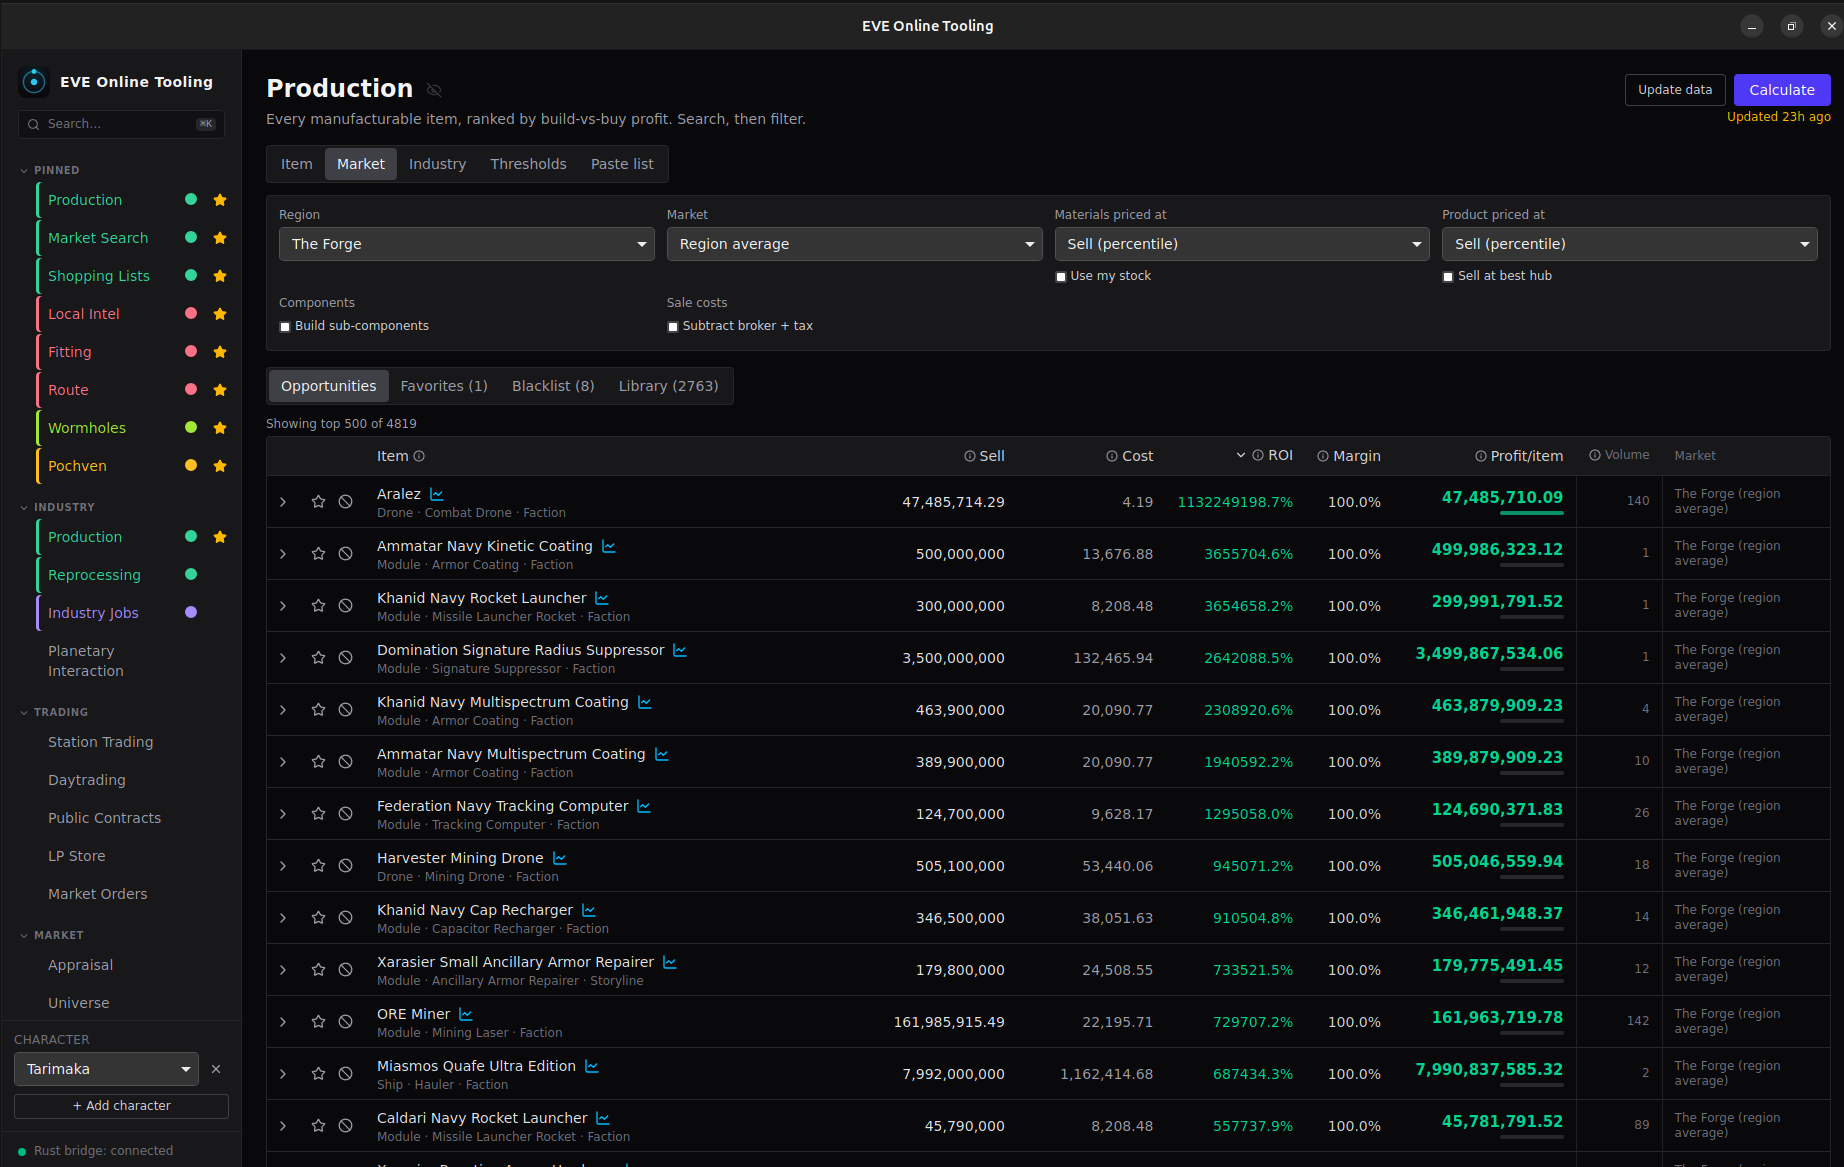Click the star beside Local Intel

click(x=220, y=314)
